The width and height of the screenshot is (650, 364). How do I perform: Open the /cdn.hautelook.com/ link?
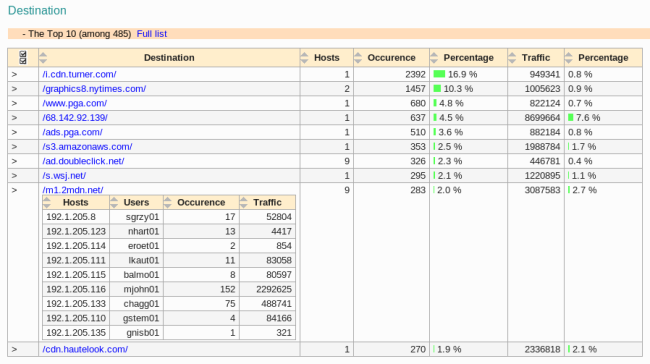pos(85,349)
